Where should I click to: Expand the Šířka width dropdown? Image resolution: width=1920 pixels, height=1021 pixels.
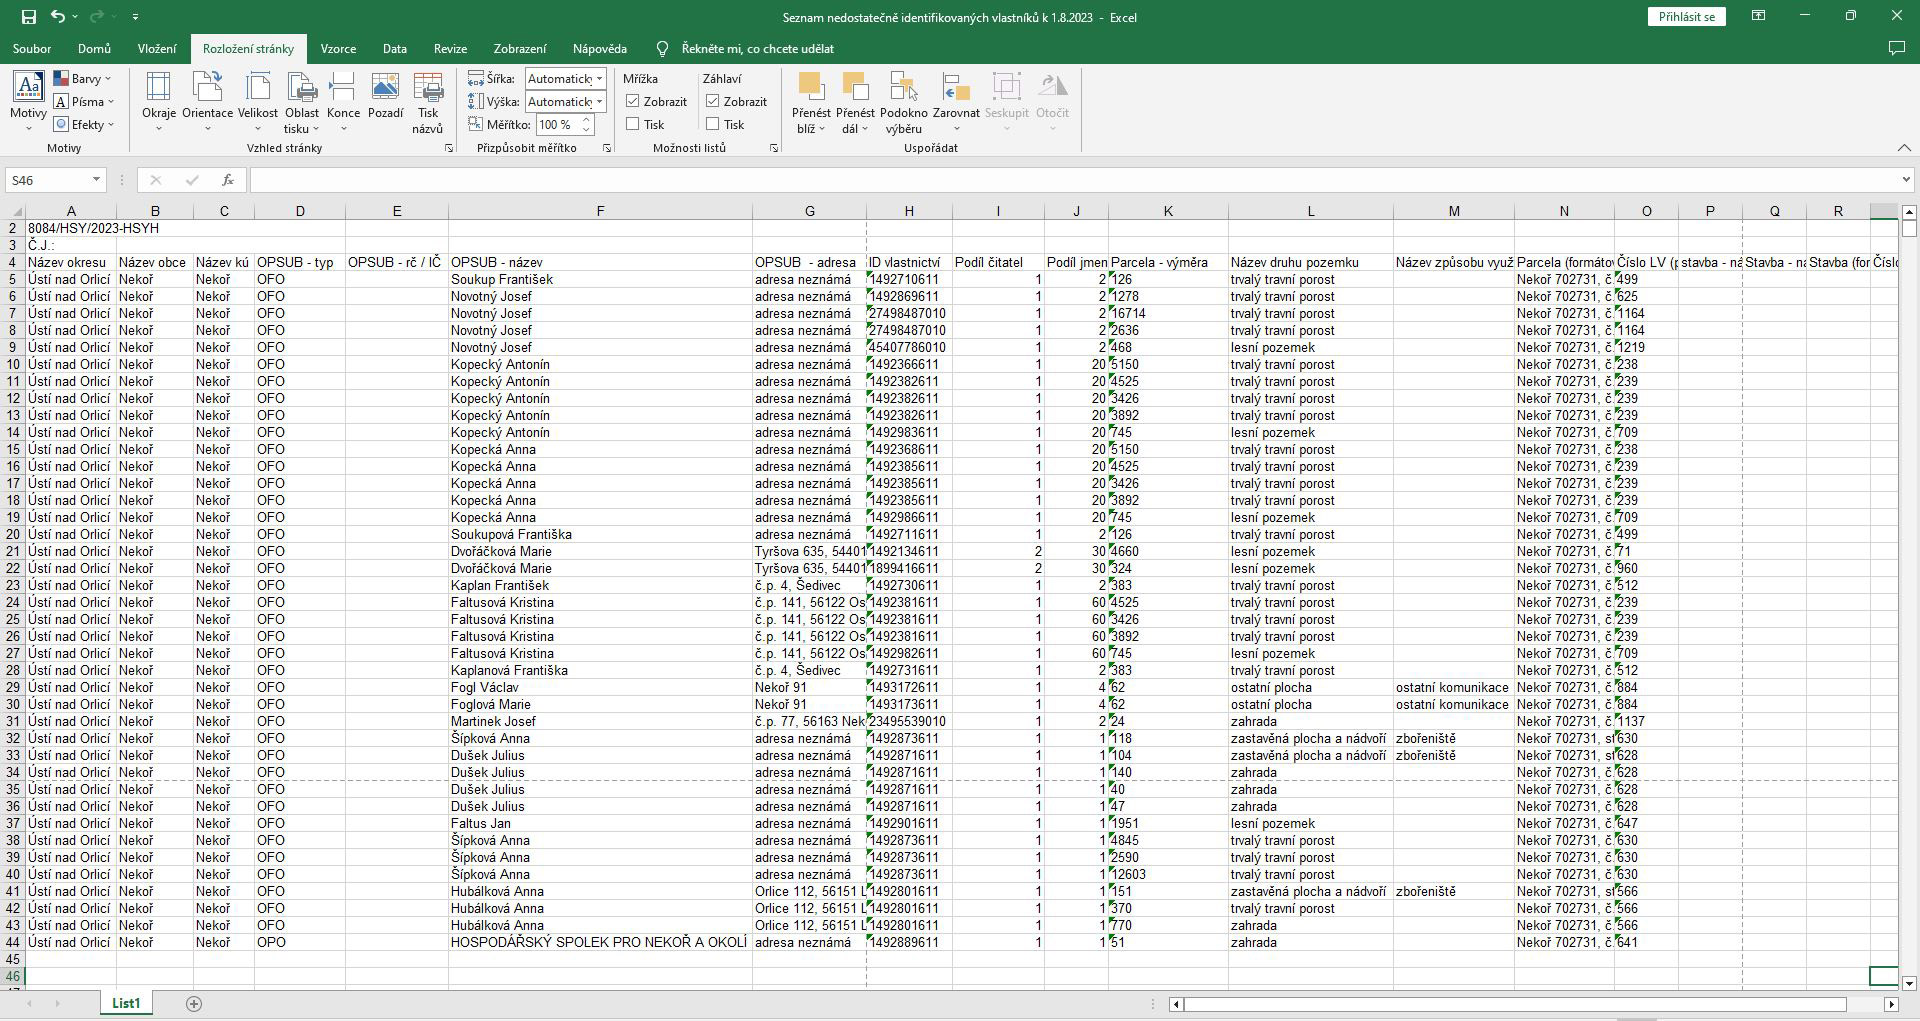click(599, 79)
